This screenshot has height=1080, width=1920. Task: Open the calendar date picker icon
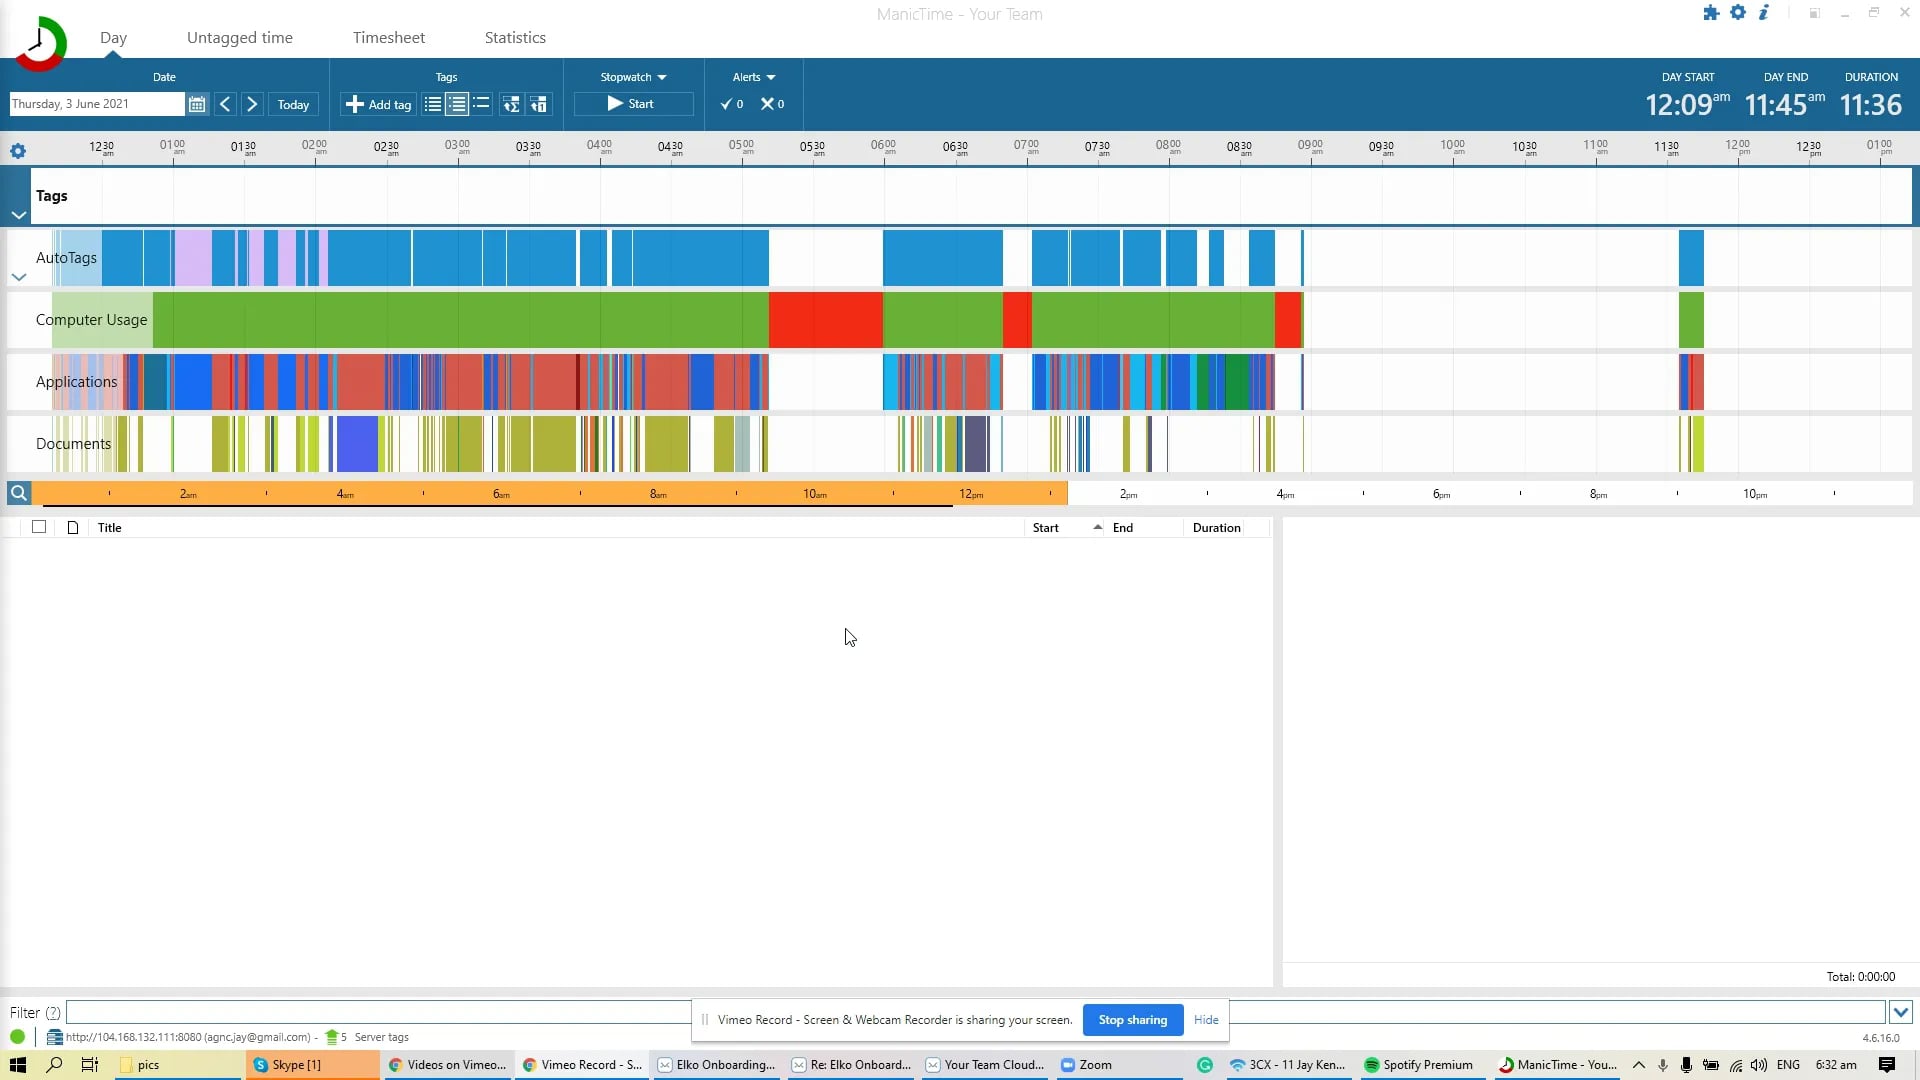197,104
